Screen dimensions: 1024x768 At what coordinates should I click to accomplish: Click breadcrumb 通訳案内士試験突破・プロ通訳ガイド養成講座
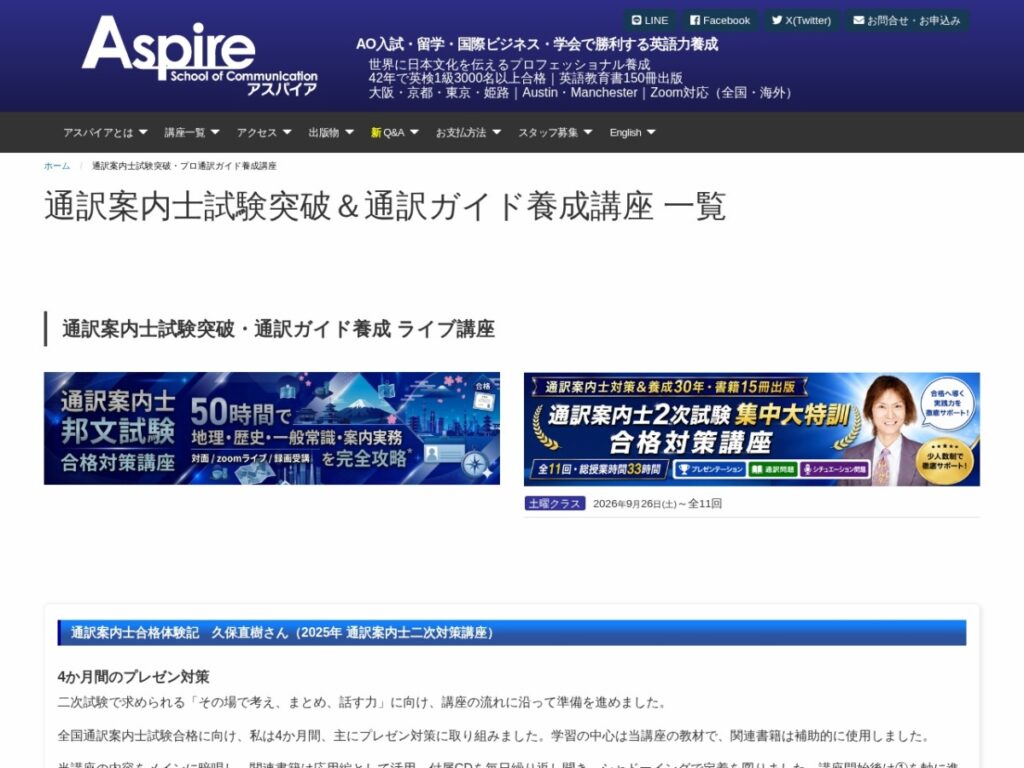click(184, 166)
